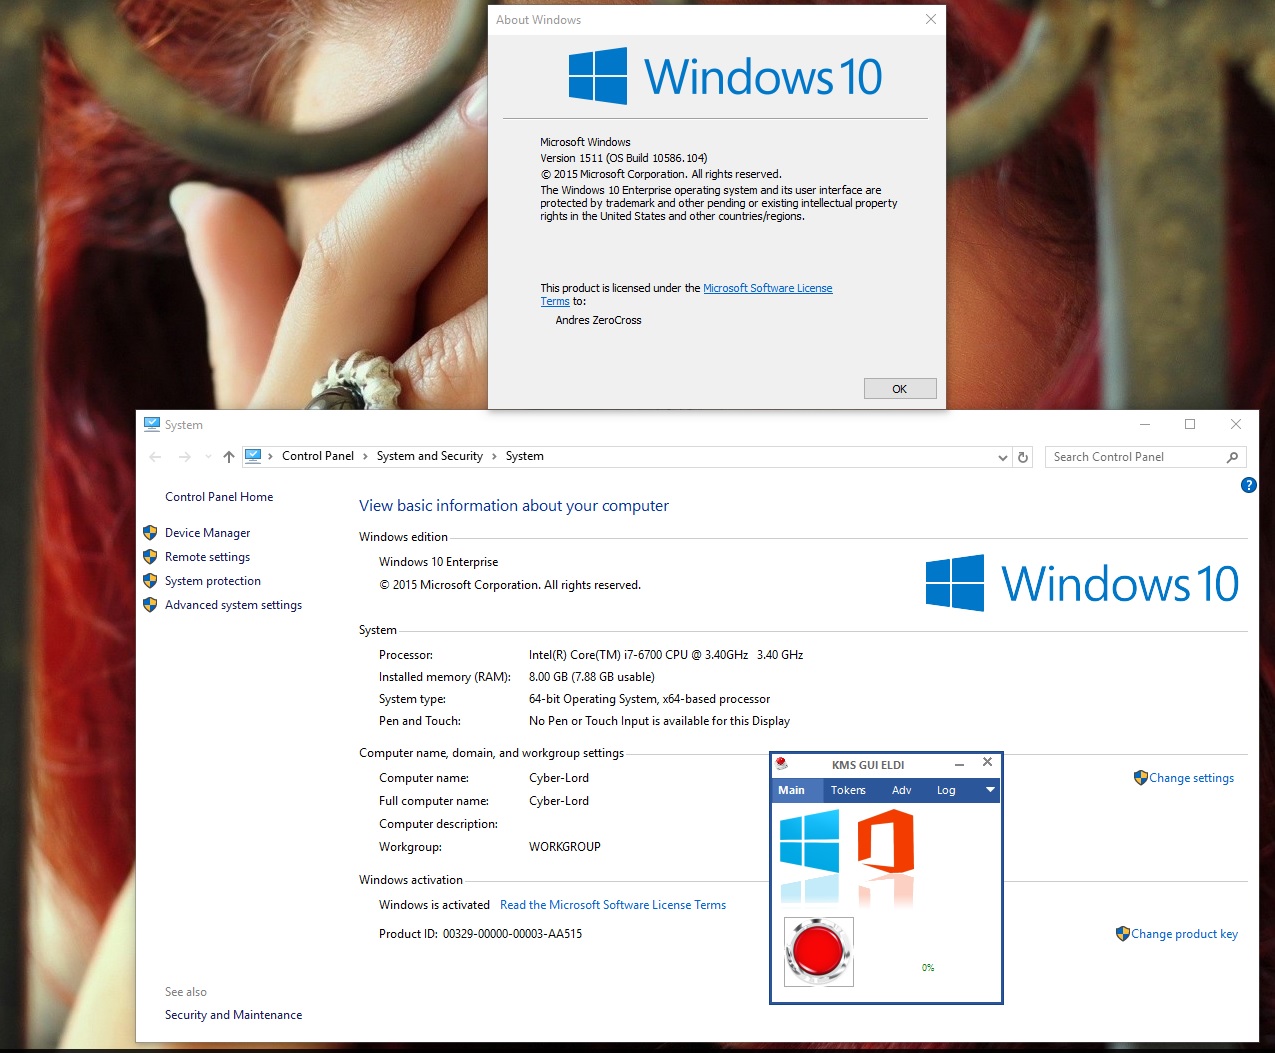Click the Office logo in KMS GUI ELDI
The height and width of the screenshot is (1053, 1275).
click(886, 841)
